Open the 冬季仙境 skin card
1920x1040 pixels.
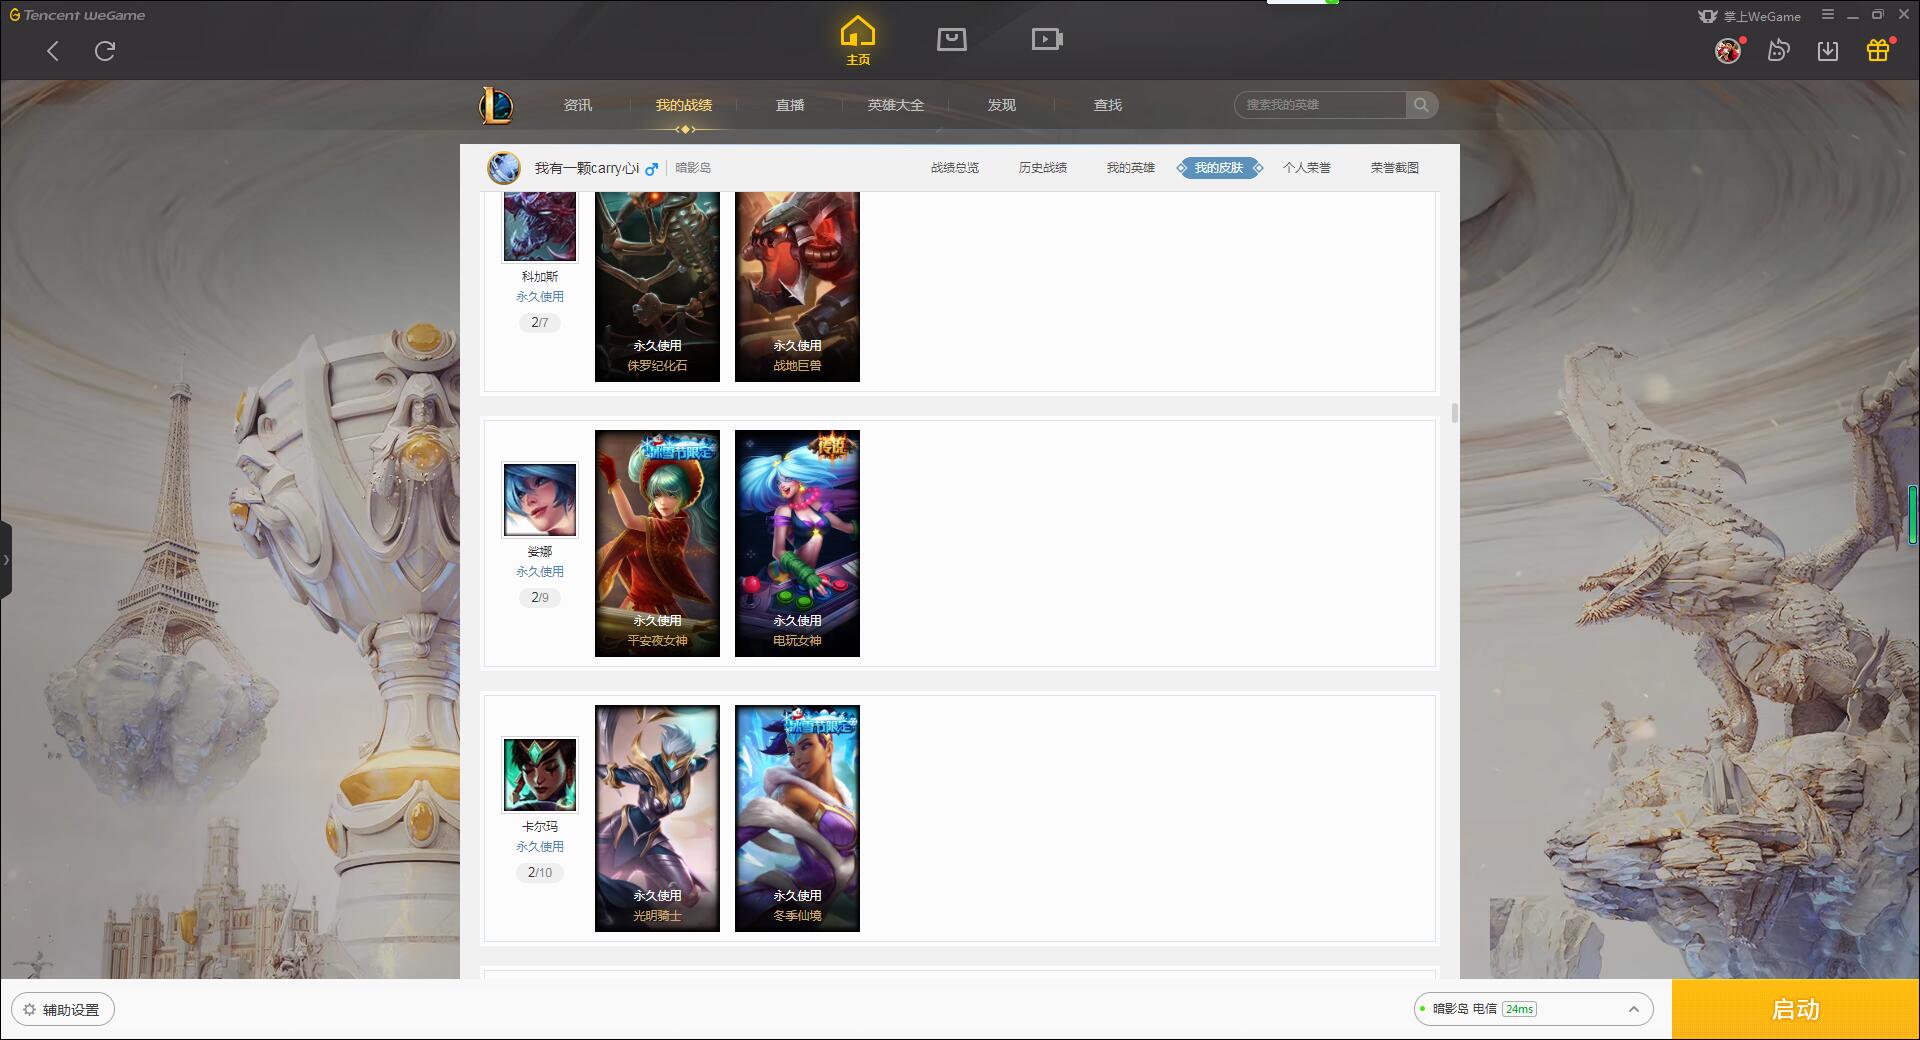[797, 818]
